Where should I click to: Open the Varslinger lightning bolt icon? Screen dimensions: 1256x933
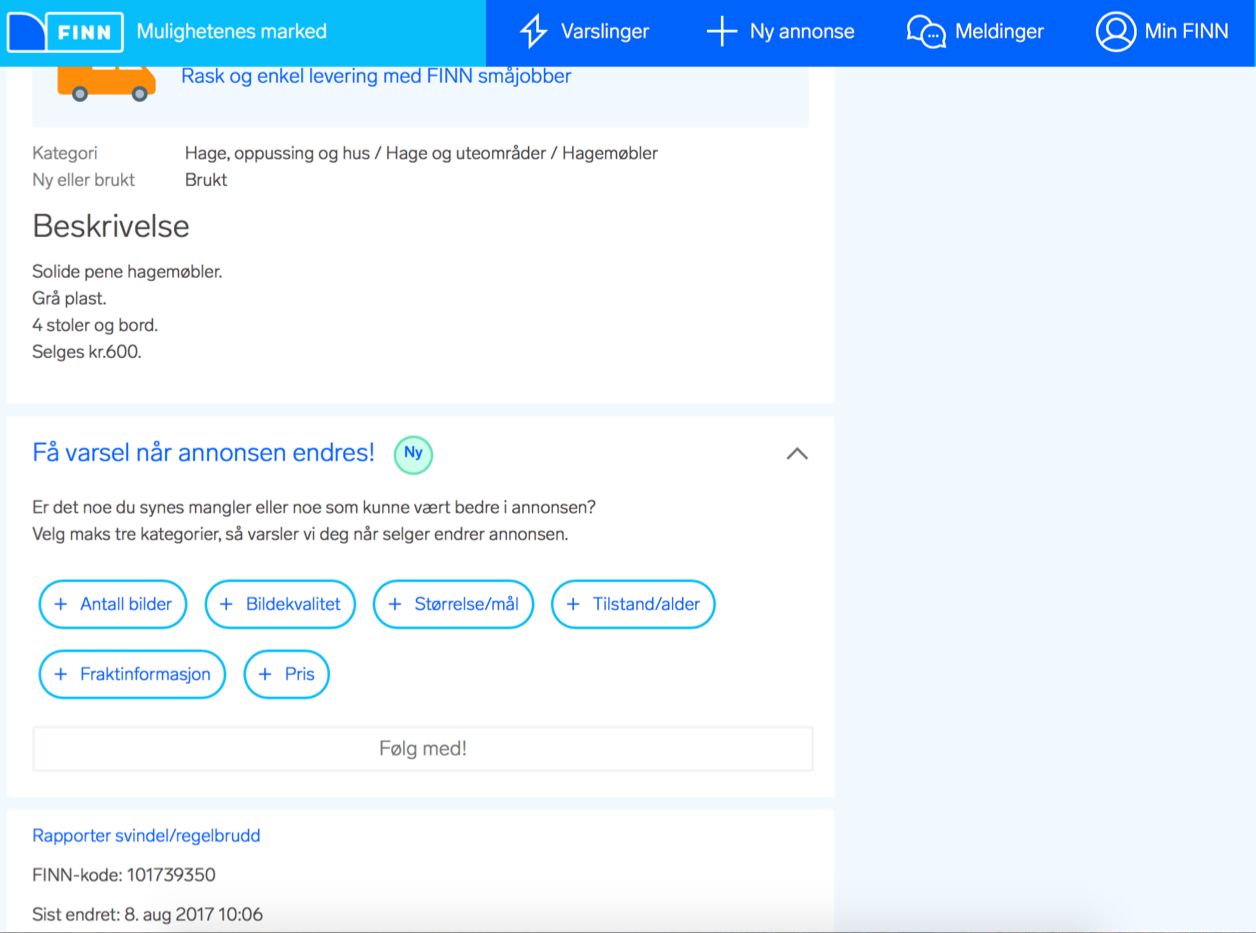(534, 31)
